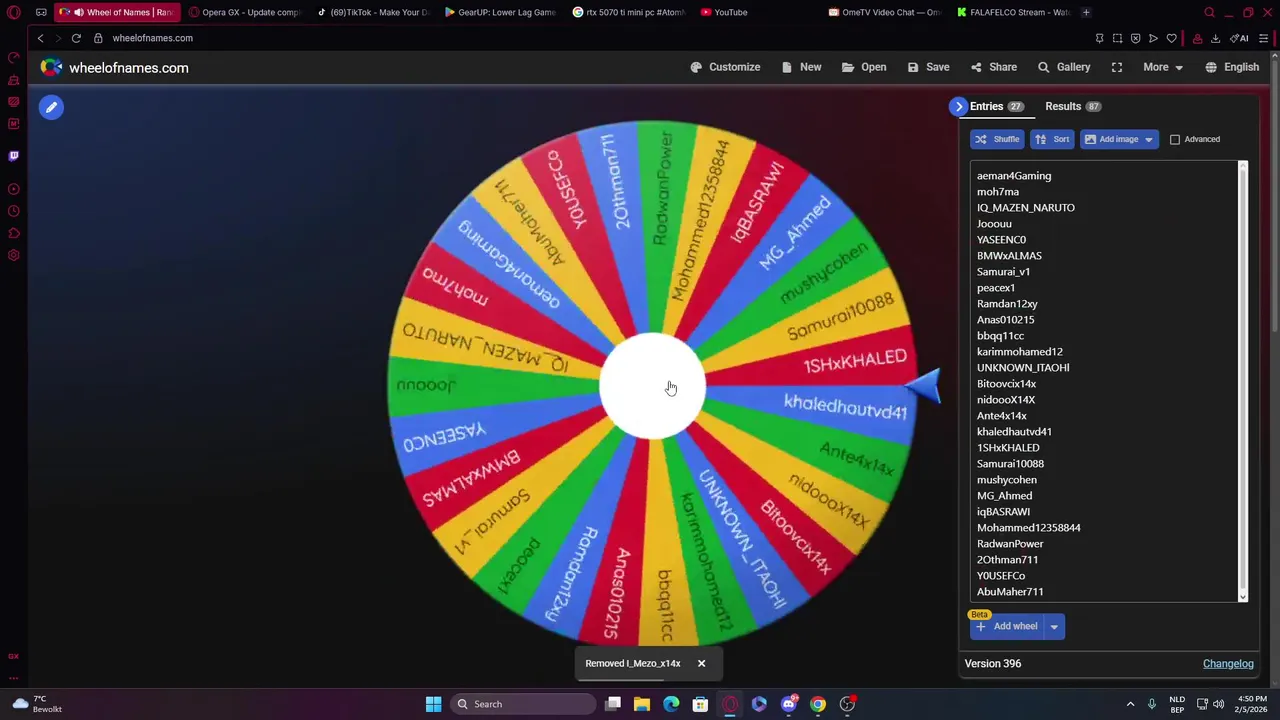
Task: Open Discord from the taskbar
Action: [789, 704]
